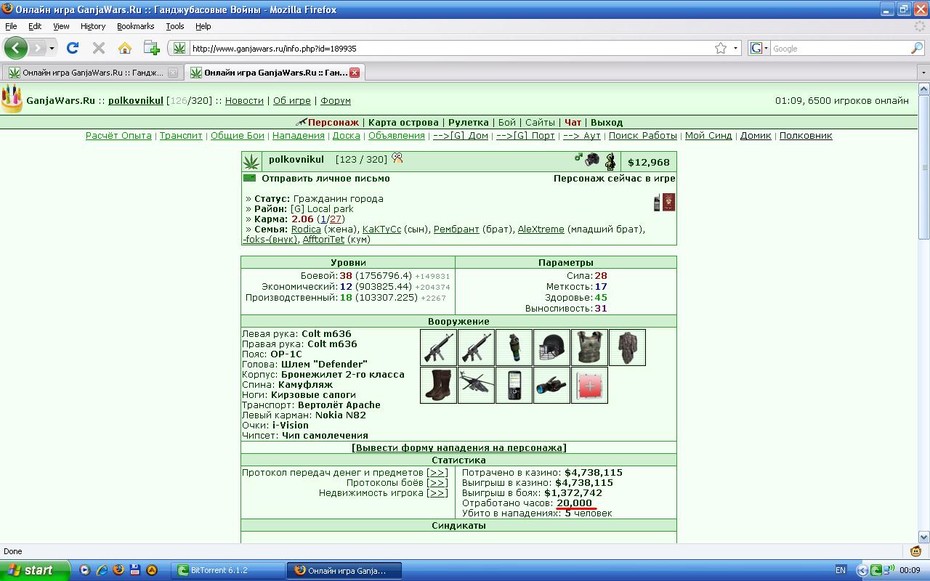Click the Расчёт Опыта link
The width and height of the screenshot is (930, 581).
119,136
